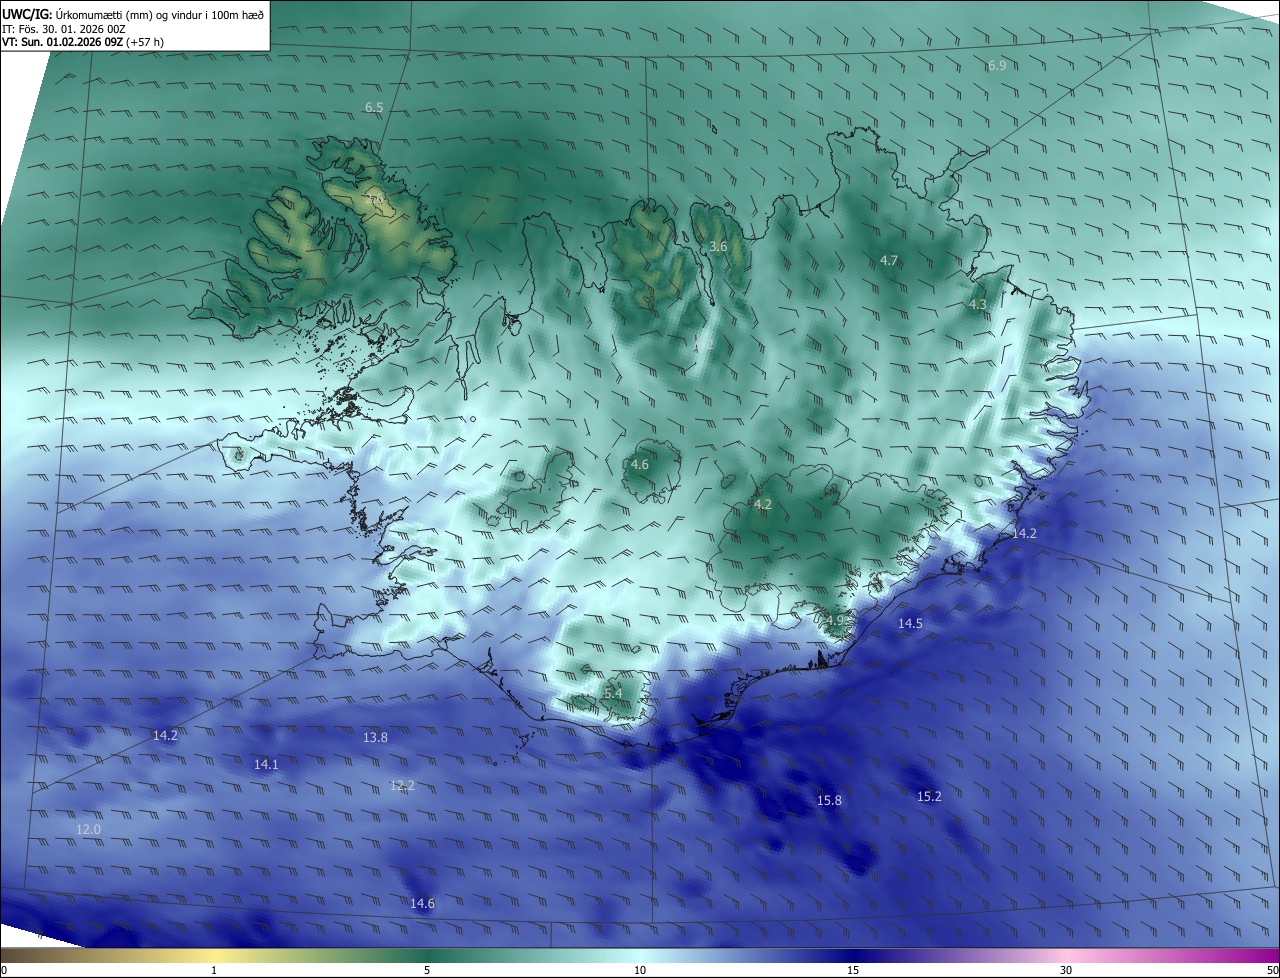Click the color scale tick label 1

[214, 971]
